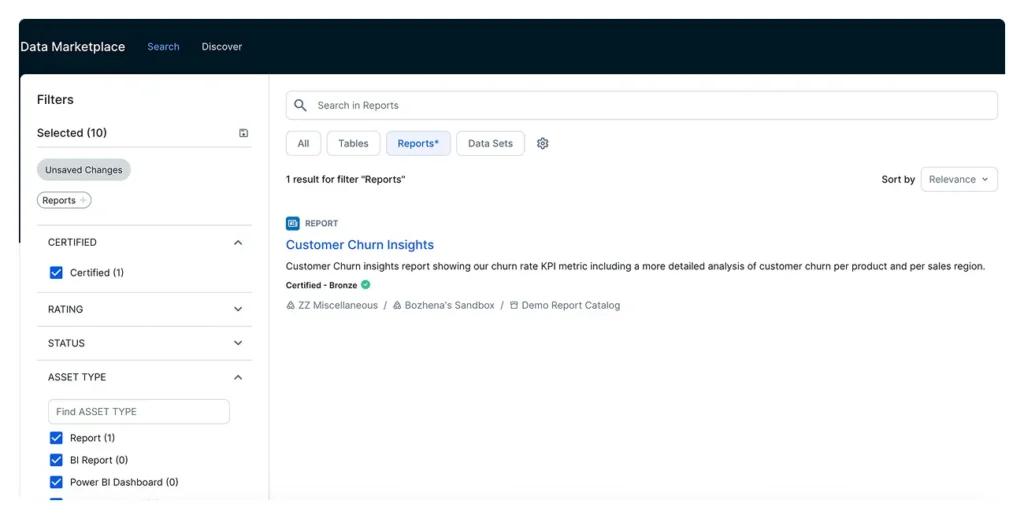Collapse the ASSET TYPE filter section
The height and width of the screenshot is (519, 1024).
(x=238, y=377)
